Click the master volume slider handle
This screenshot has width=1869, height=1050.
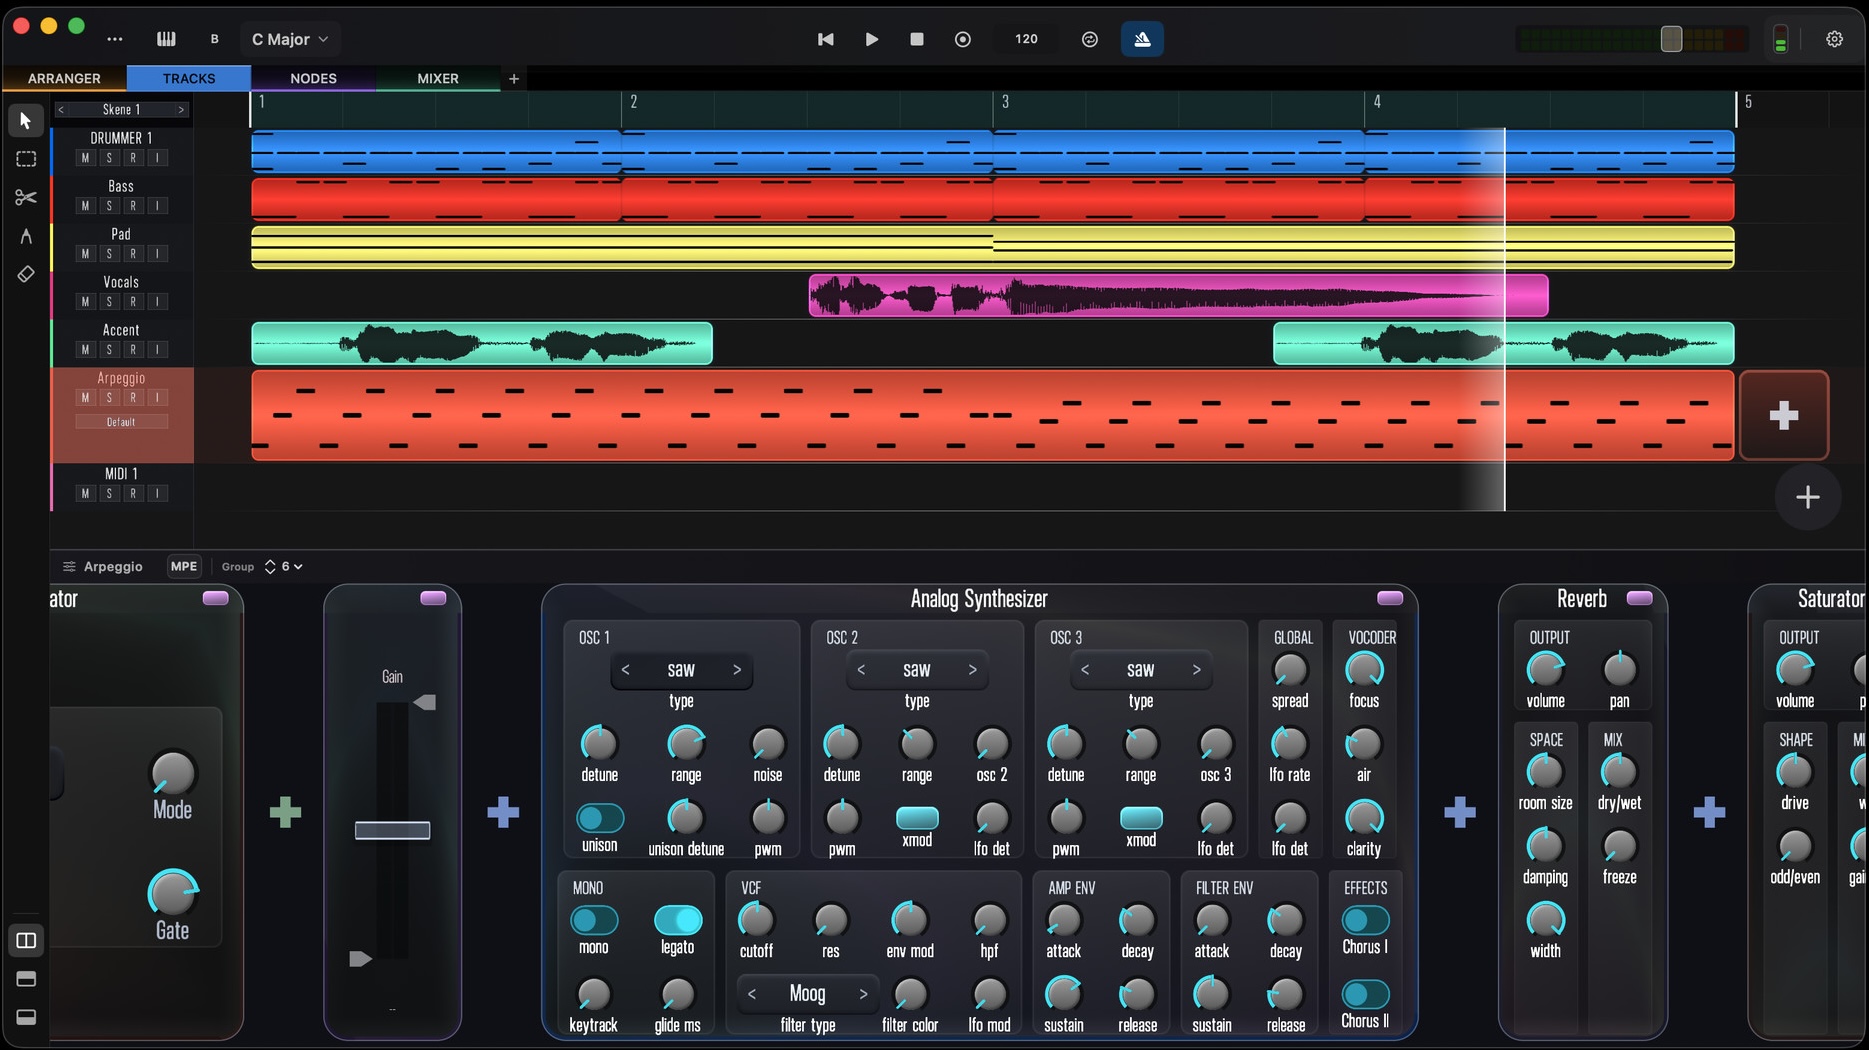pyautogui.click(x=1671, y=39)
